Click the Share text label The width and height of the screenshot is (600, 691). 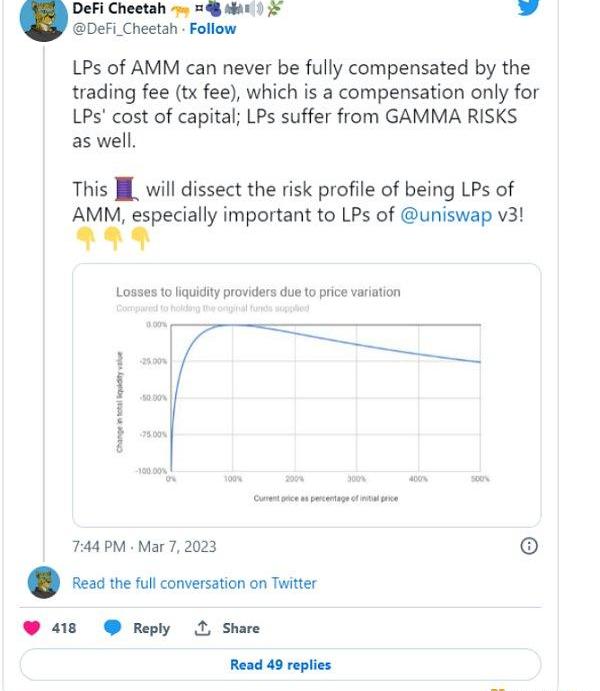point(241,628)
